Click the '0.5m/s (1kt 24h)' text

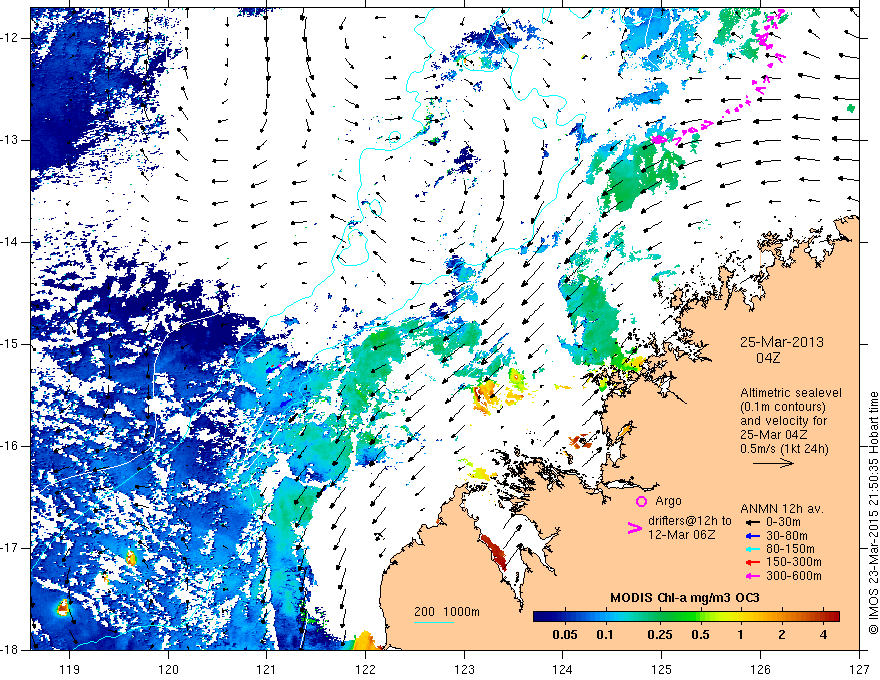(784, 448)
